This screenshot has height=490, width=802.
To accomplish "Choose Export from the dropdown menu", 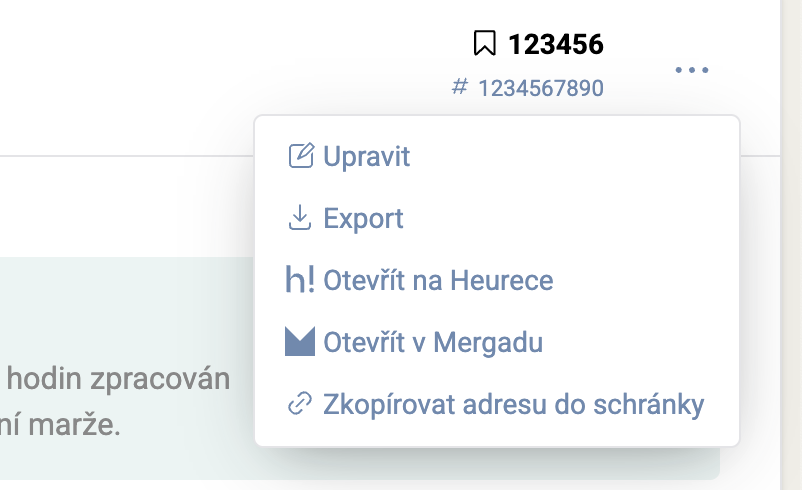I will [x=363, y=218].
